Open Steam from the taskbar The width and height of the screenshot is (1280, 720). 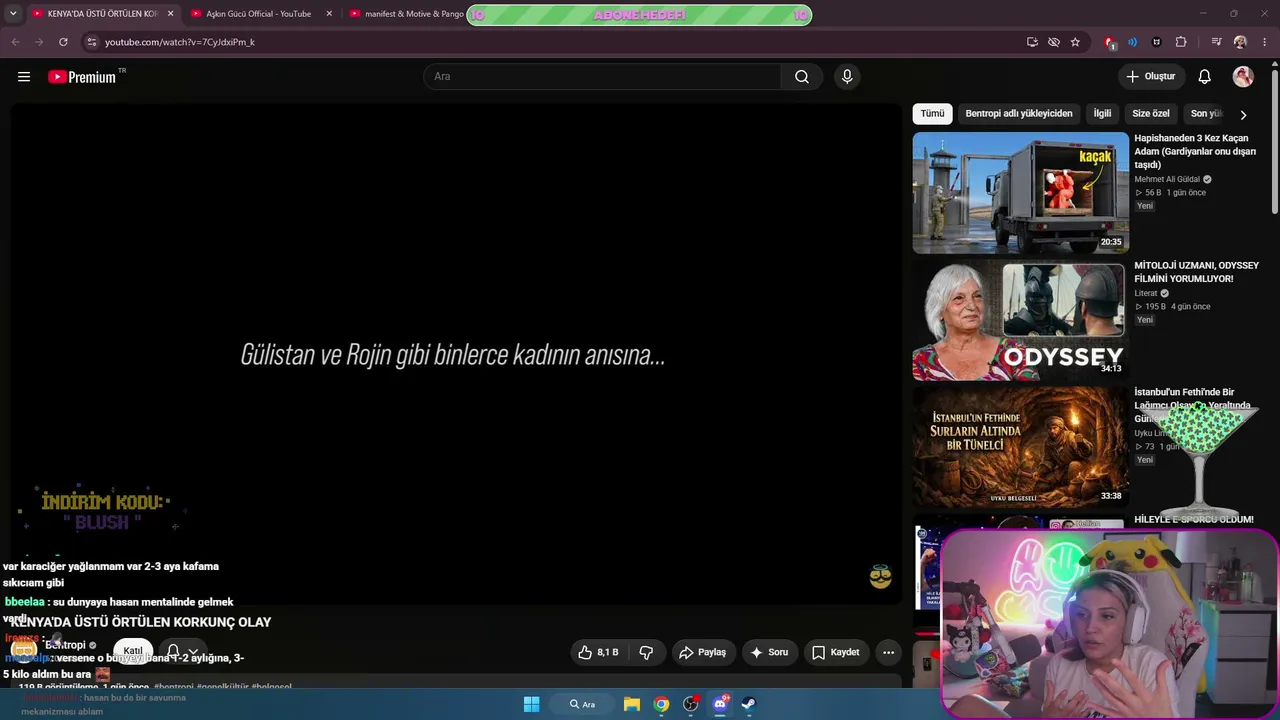click(748, 704)
